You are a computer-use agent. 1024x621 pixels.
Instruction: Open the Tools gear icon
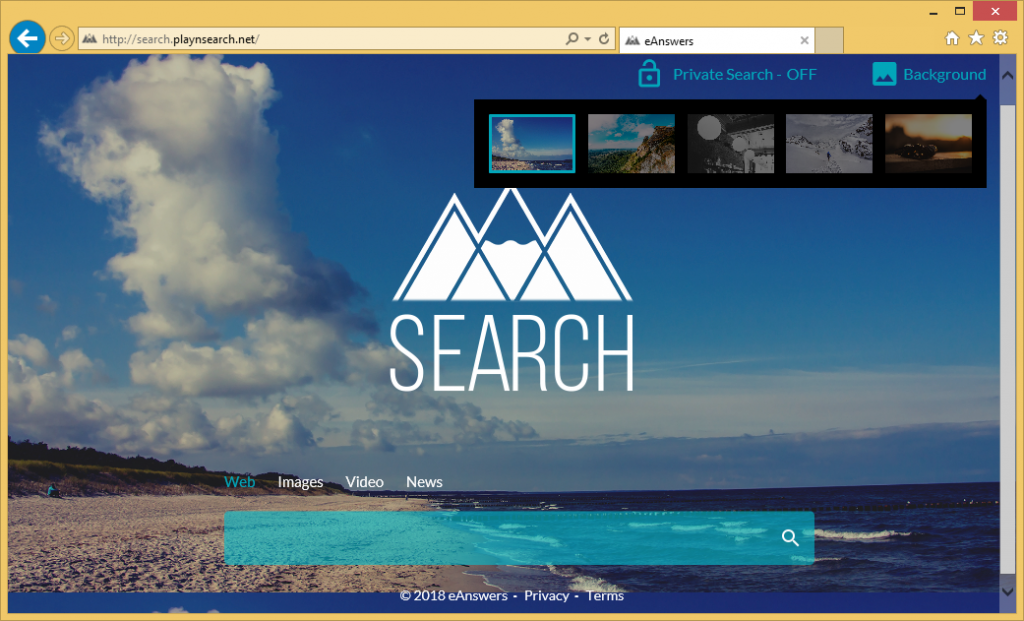click(1000, 38)
